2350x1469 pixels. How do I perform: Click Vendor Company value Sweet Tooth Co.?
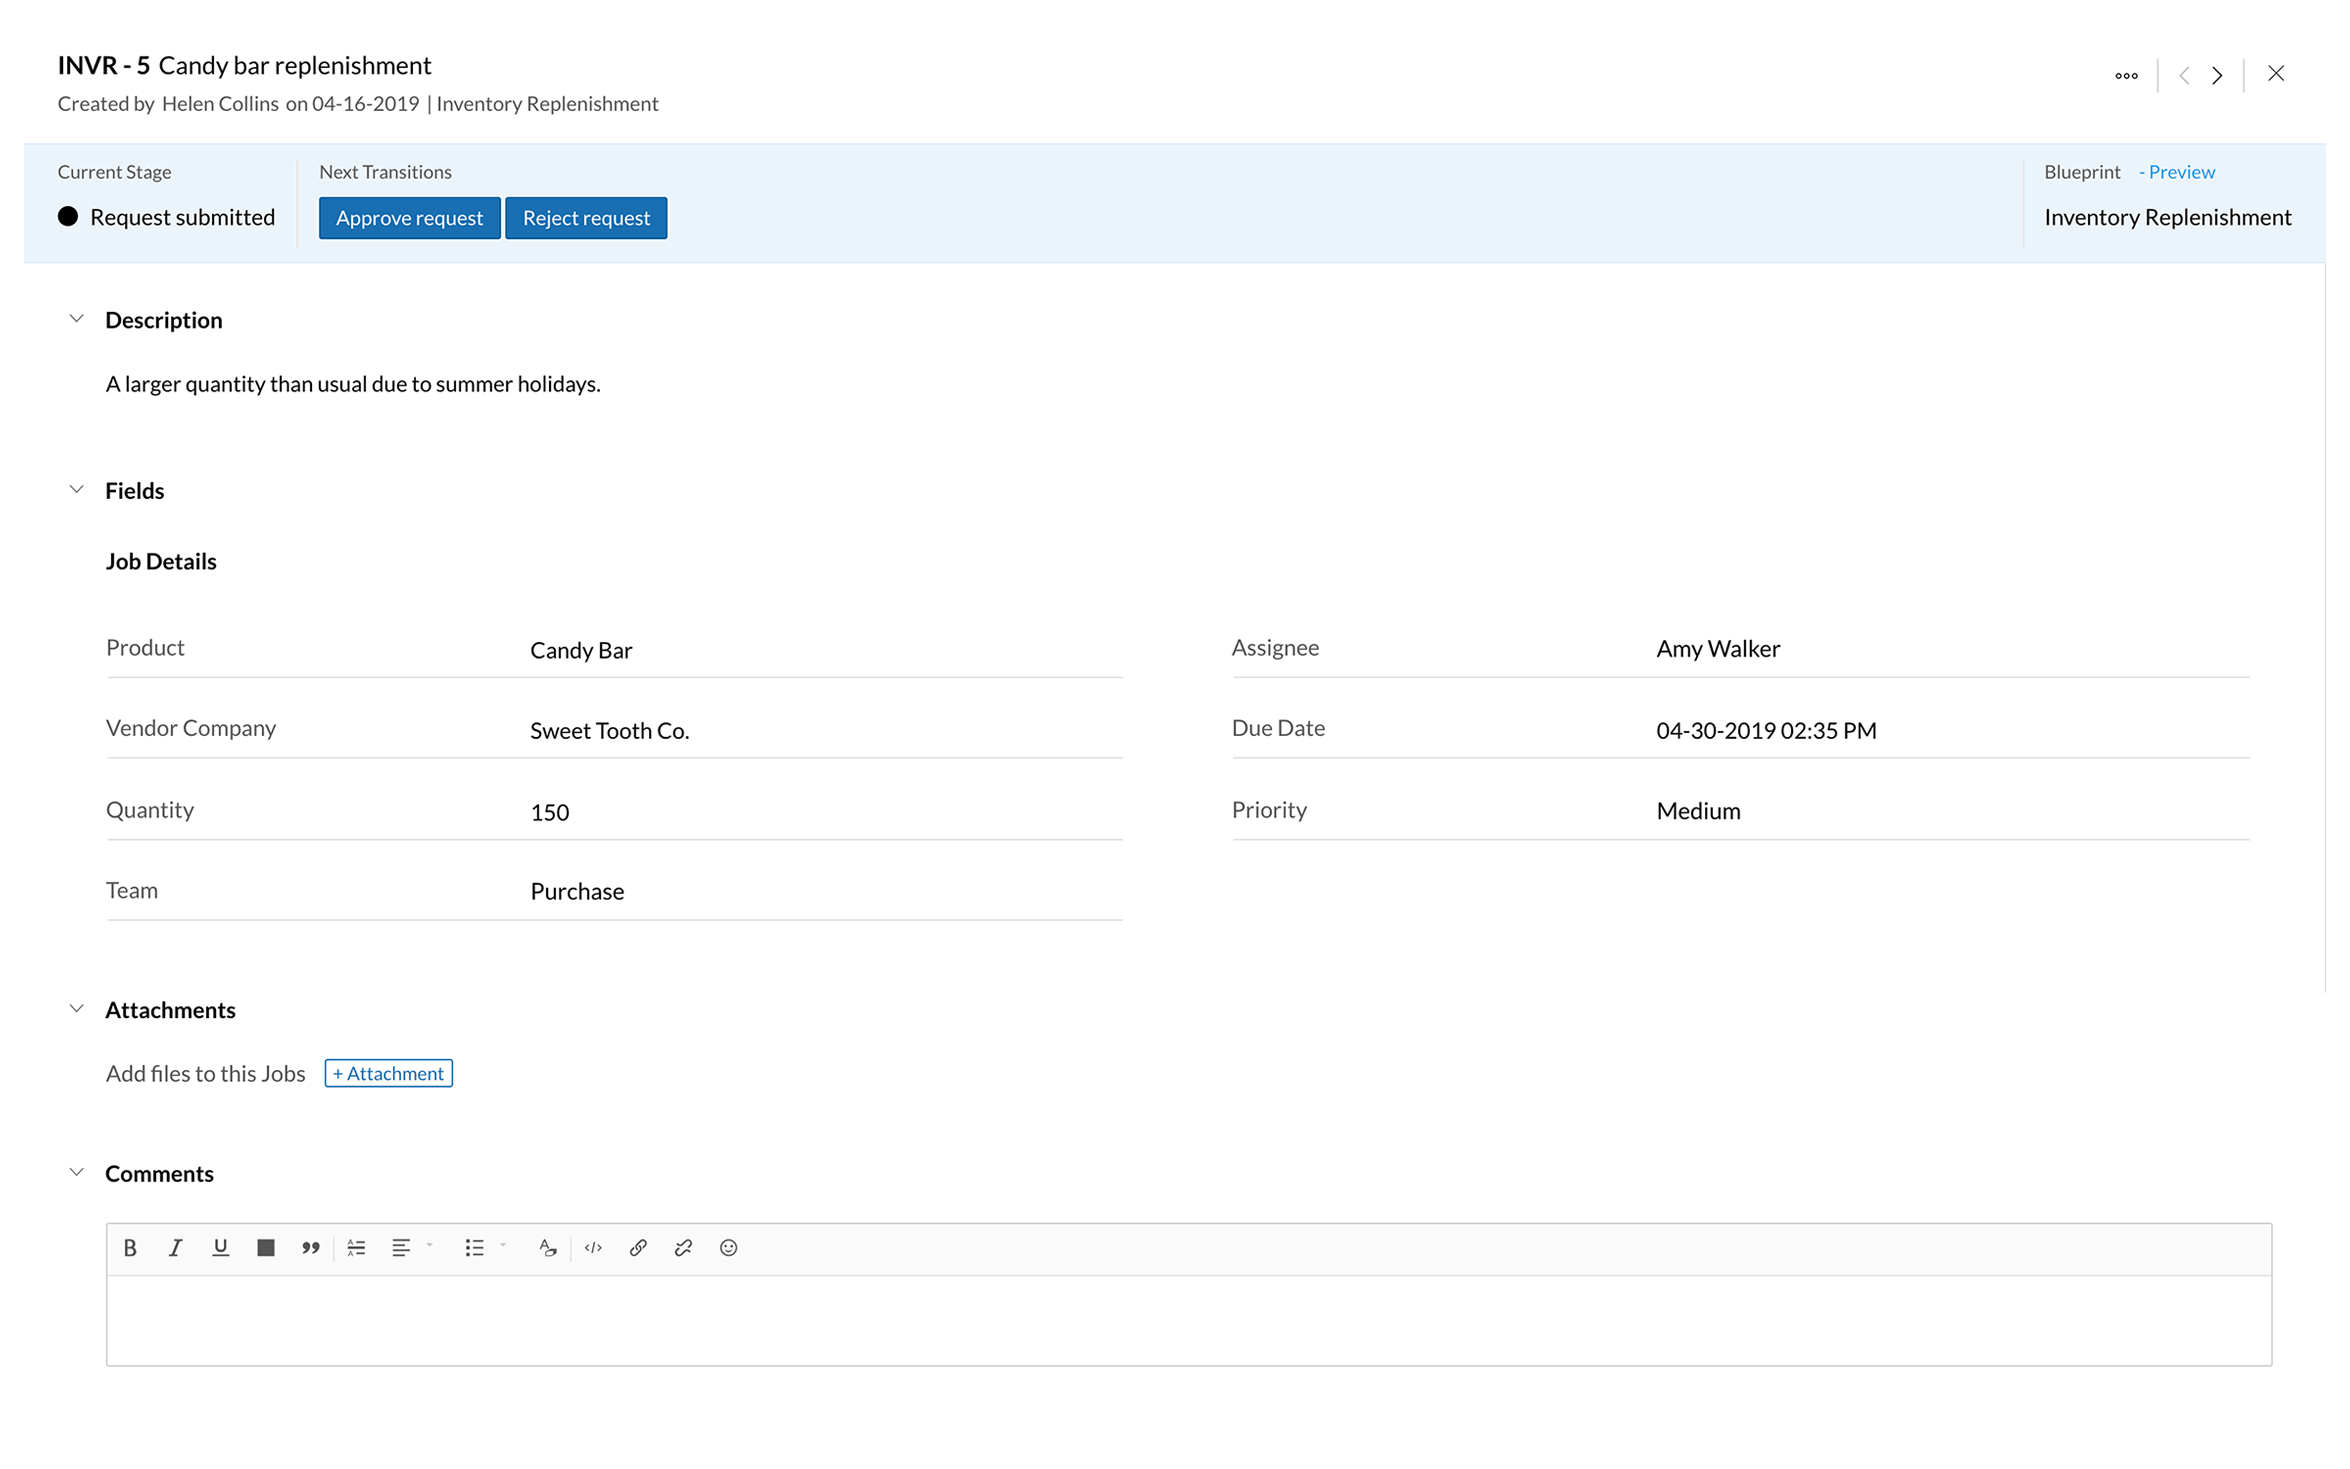point(609,731)
